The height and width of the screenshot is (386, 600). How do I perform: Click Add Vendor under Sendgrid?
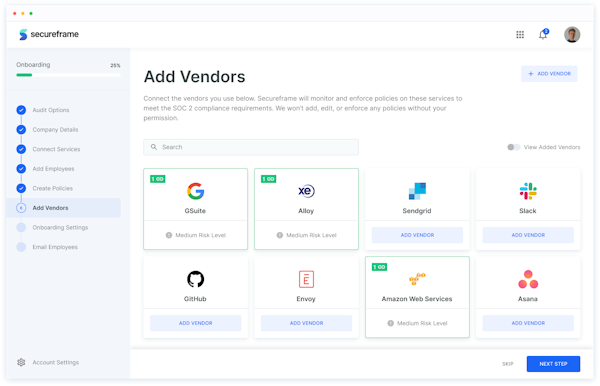(417, 235)
